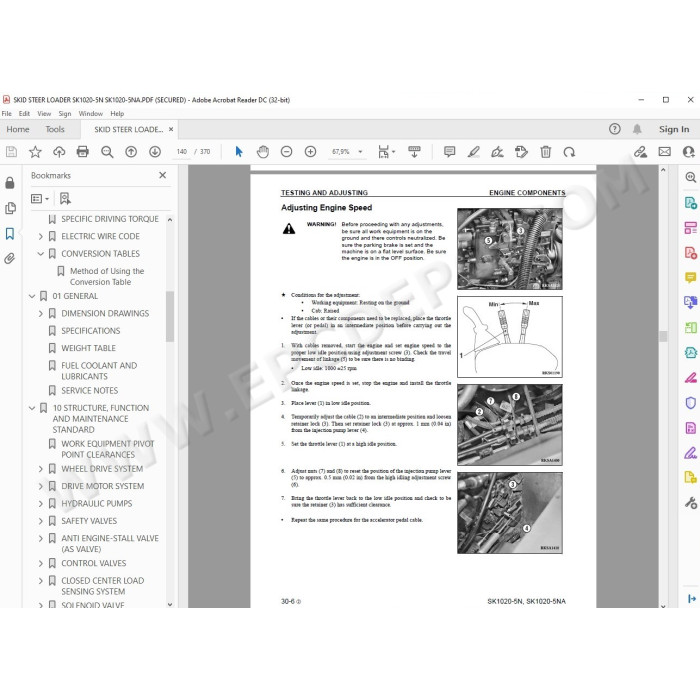Open the find text magnifier icon
Image resolution: width=700 pixels, height=700 pixels.
point(107,152)
